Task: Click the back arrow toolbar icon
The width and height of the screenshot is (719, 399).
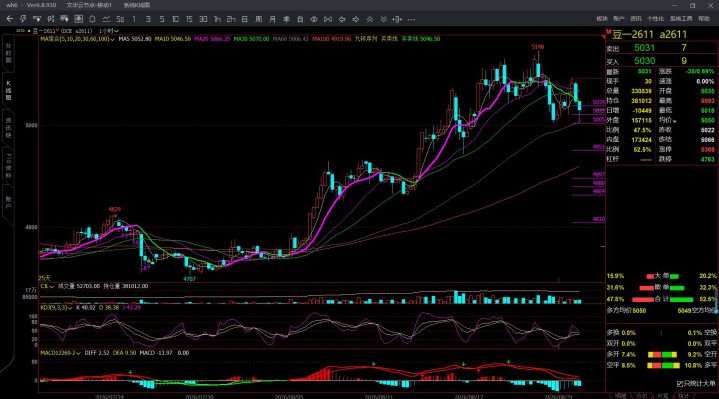Action: click(x=10, y=19)
